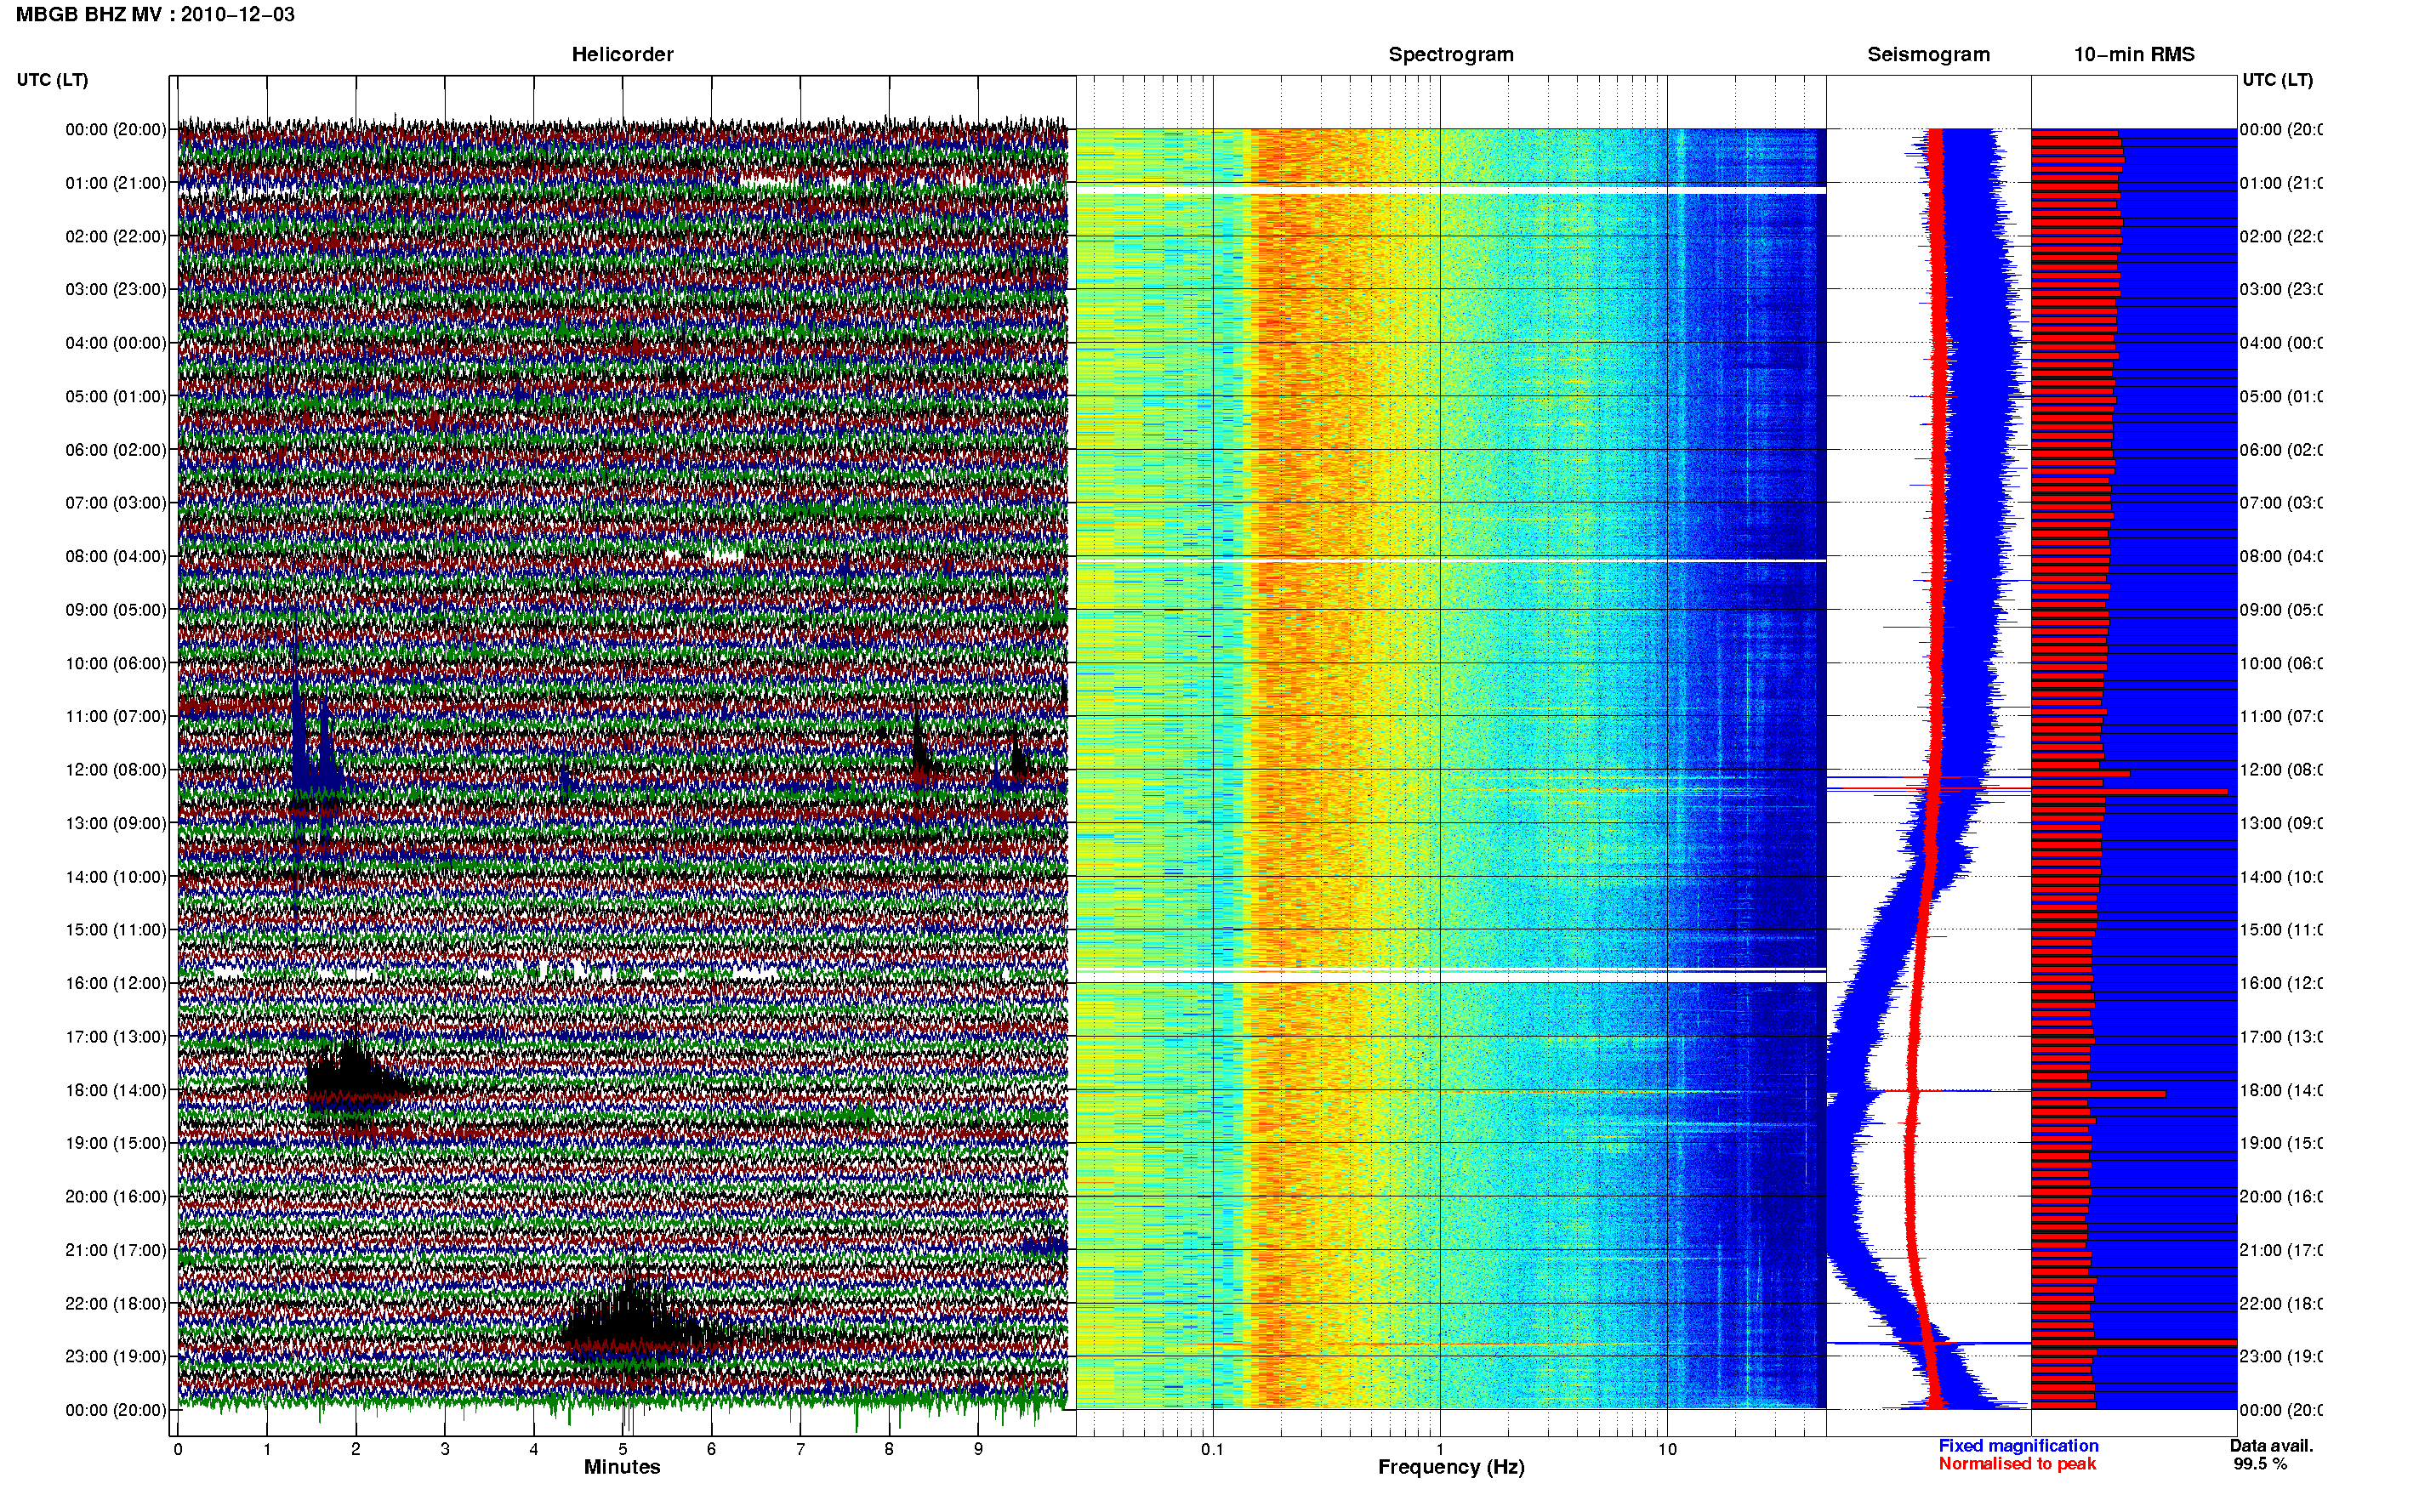Select the Spectrogram panel heading
Image resolution: width=2419 pixels, height=1512 pixels.
click(x=1450, y=54)
